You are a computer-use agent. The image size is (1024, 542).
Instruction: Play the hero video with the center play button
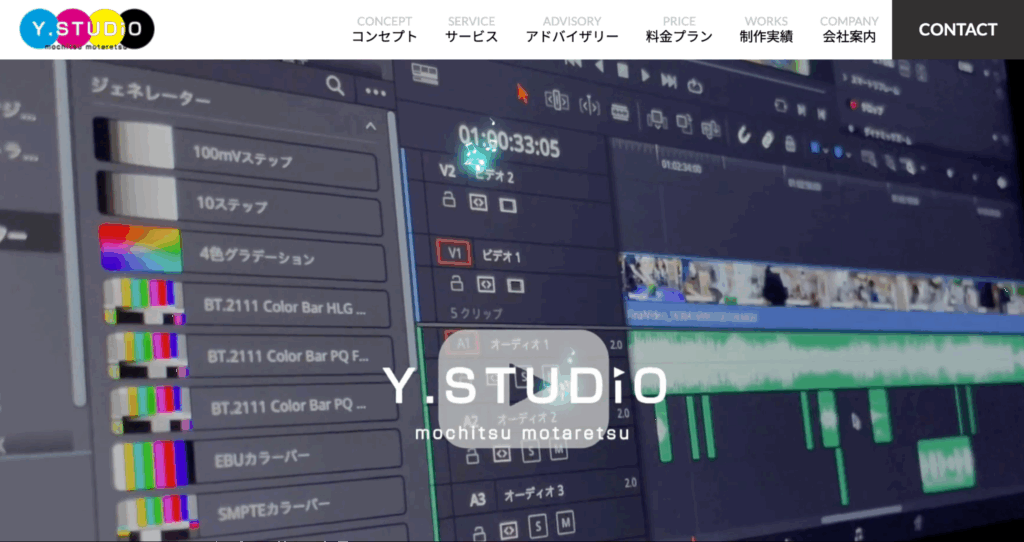[524, 389]
